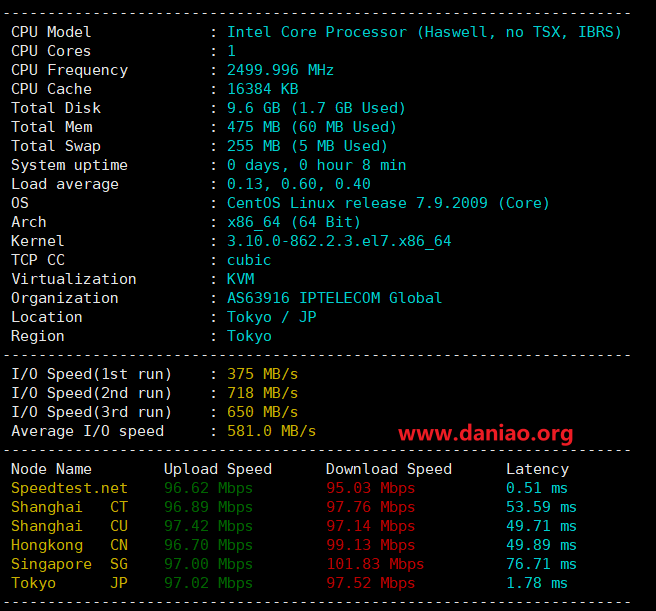Click the Speedtest.net node name
This screenshot has height=611, width=656.
(69, 488)
